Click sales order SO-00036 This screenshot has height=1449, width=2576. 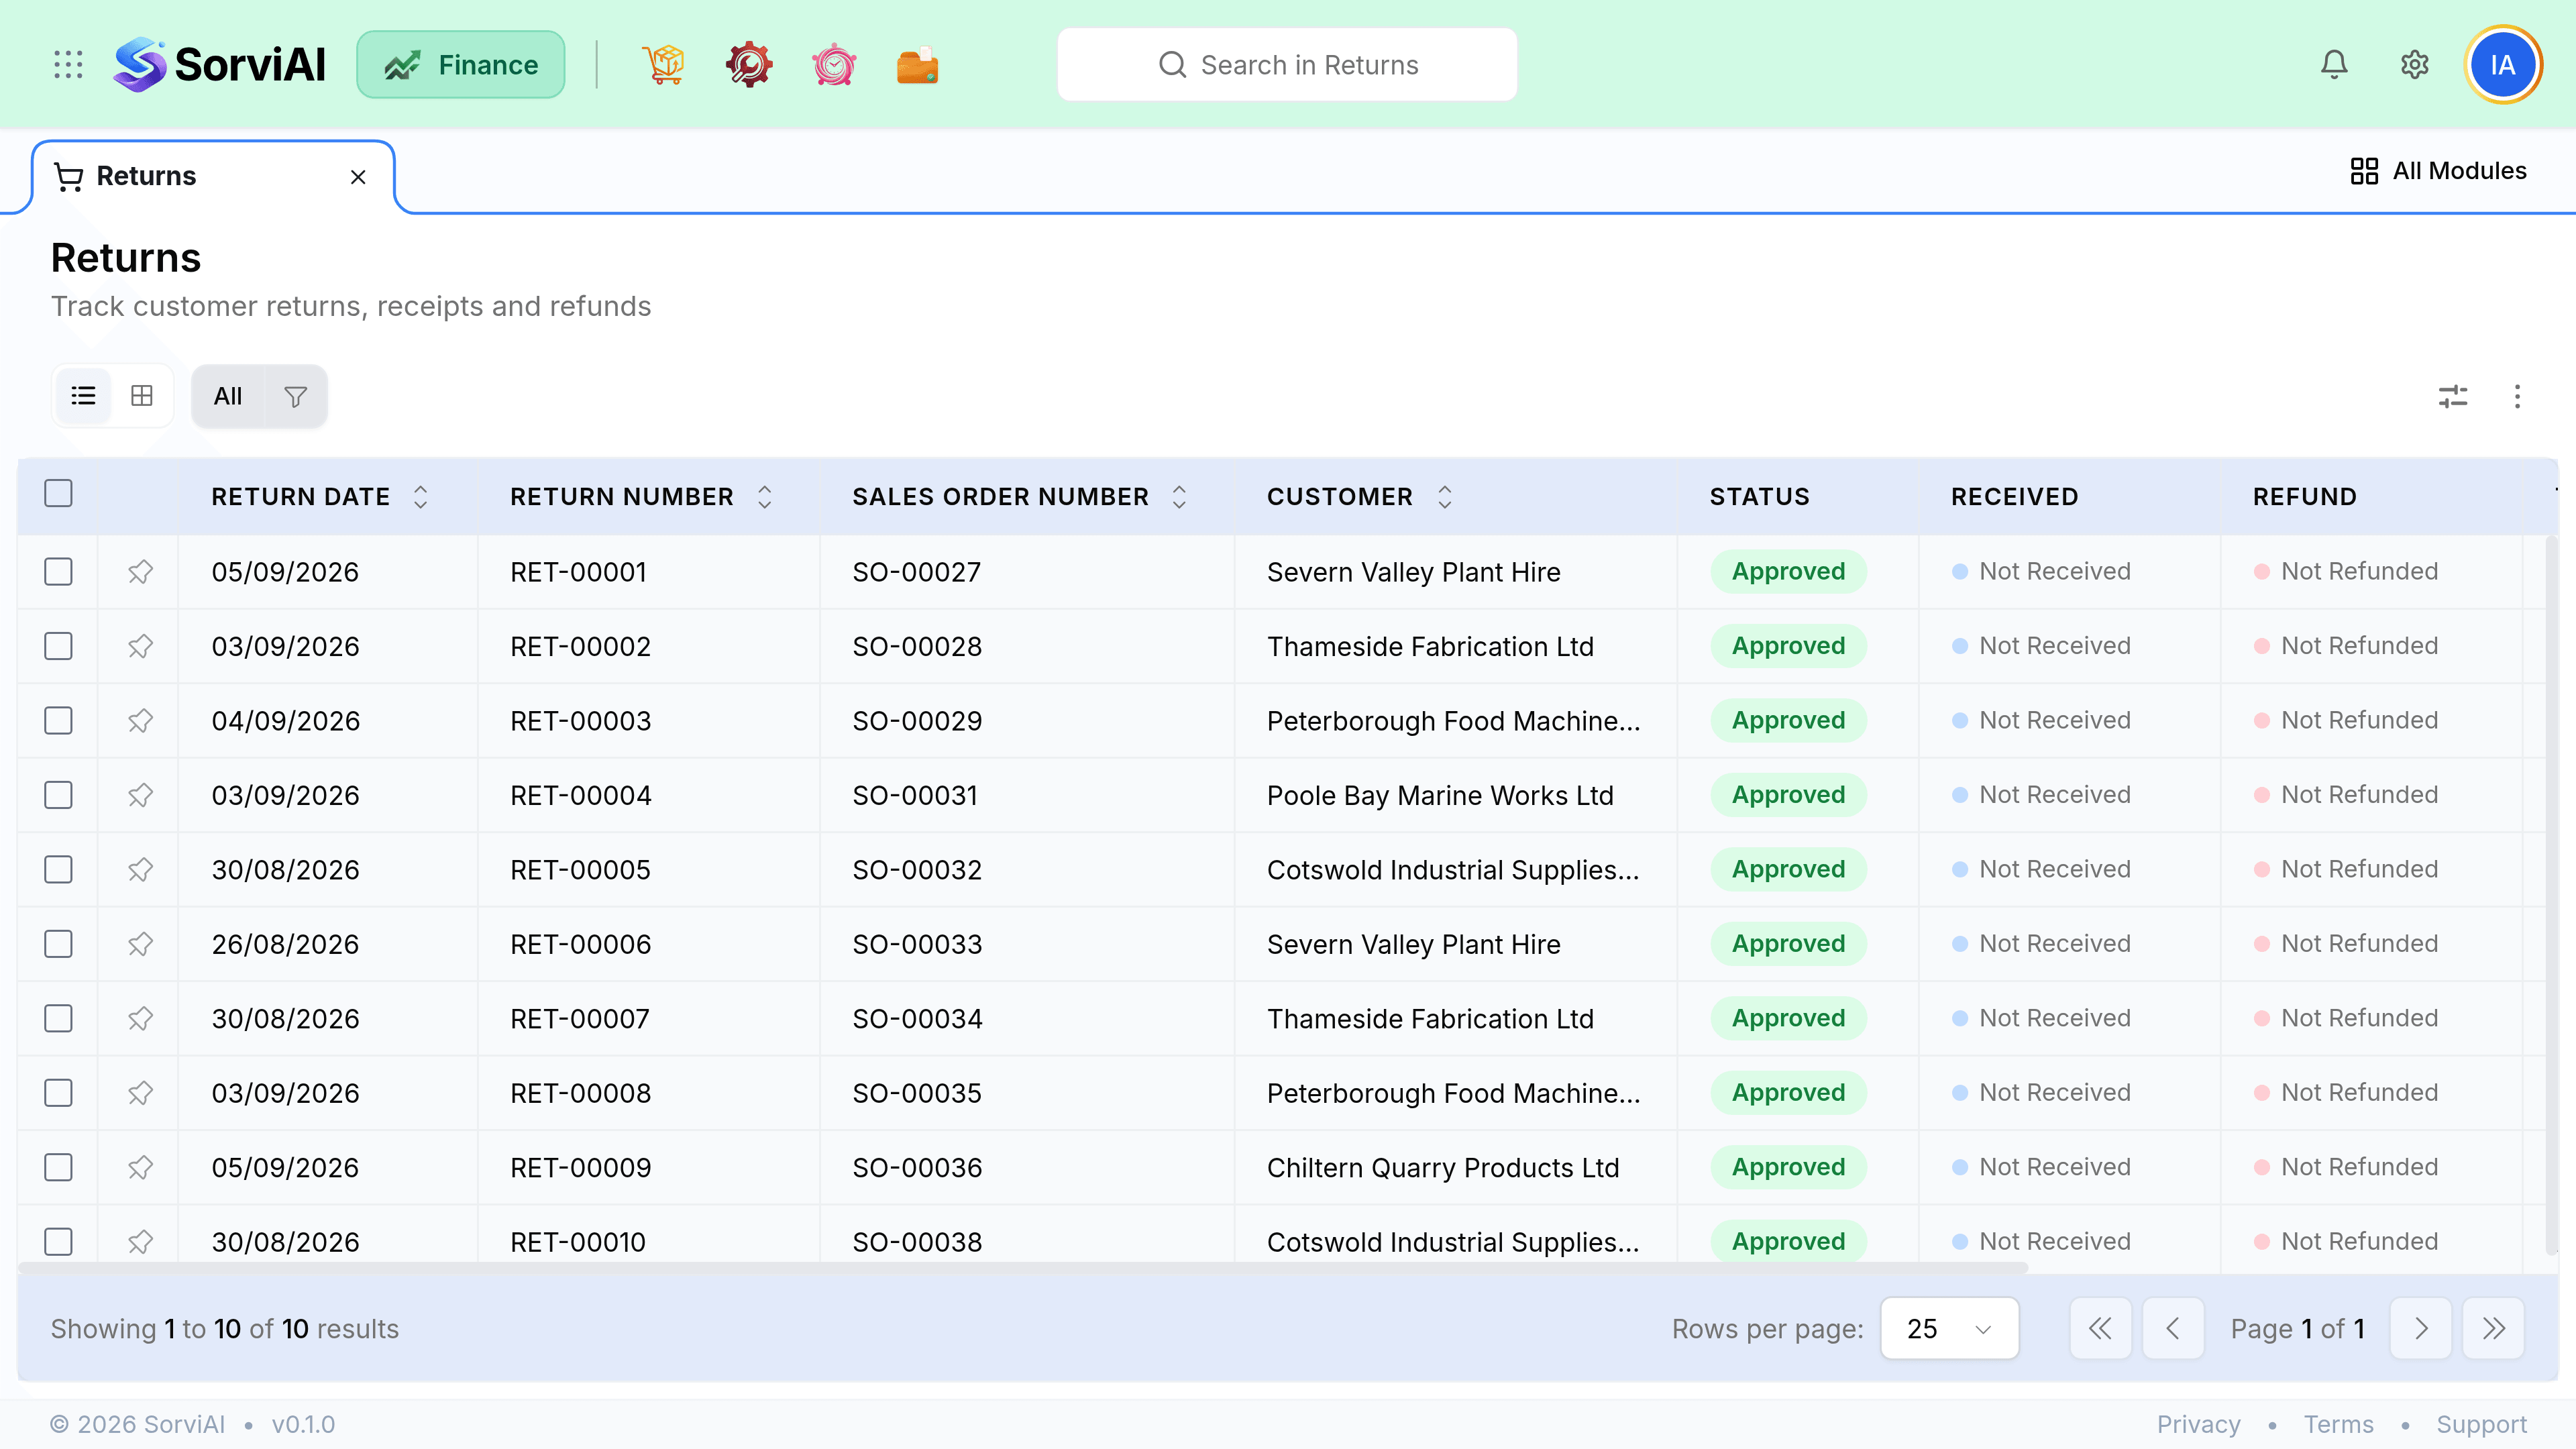click(917, 1168)
